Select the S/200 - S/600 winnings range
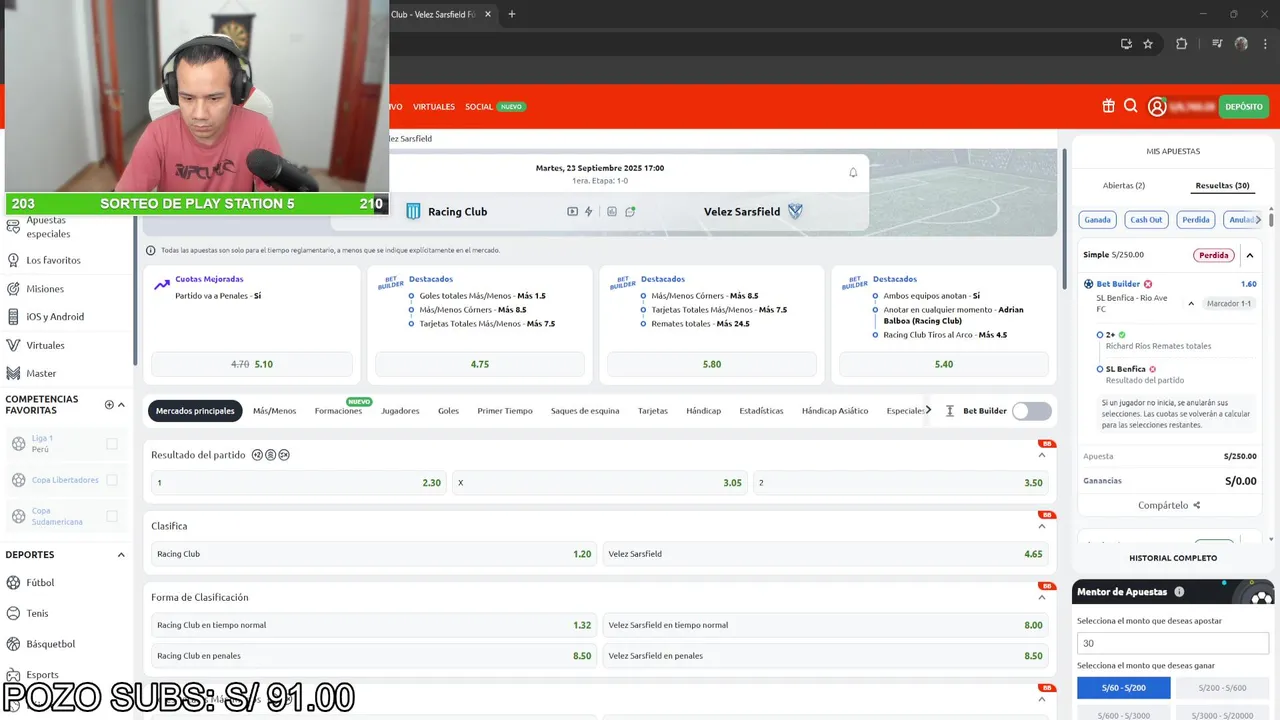Screen dimensions: 1280x720 (1222, 688)
